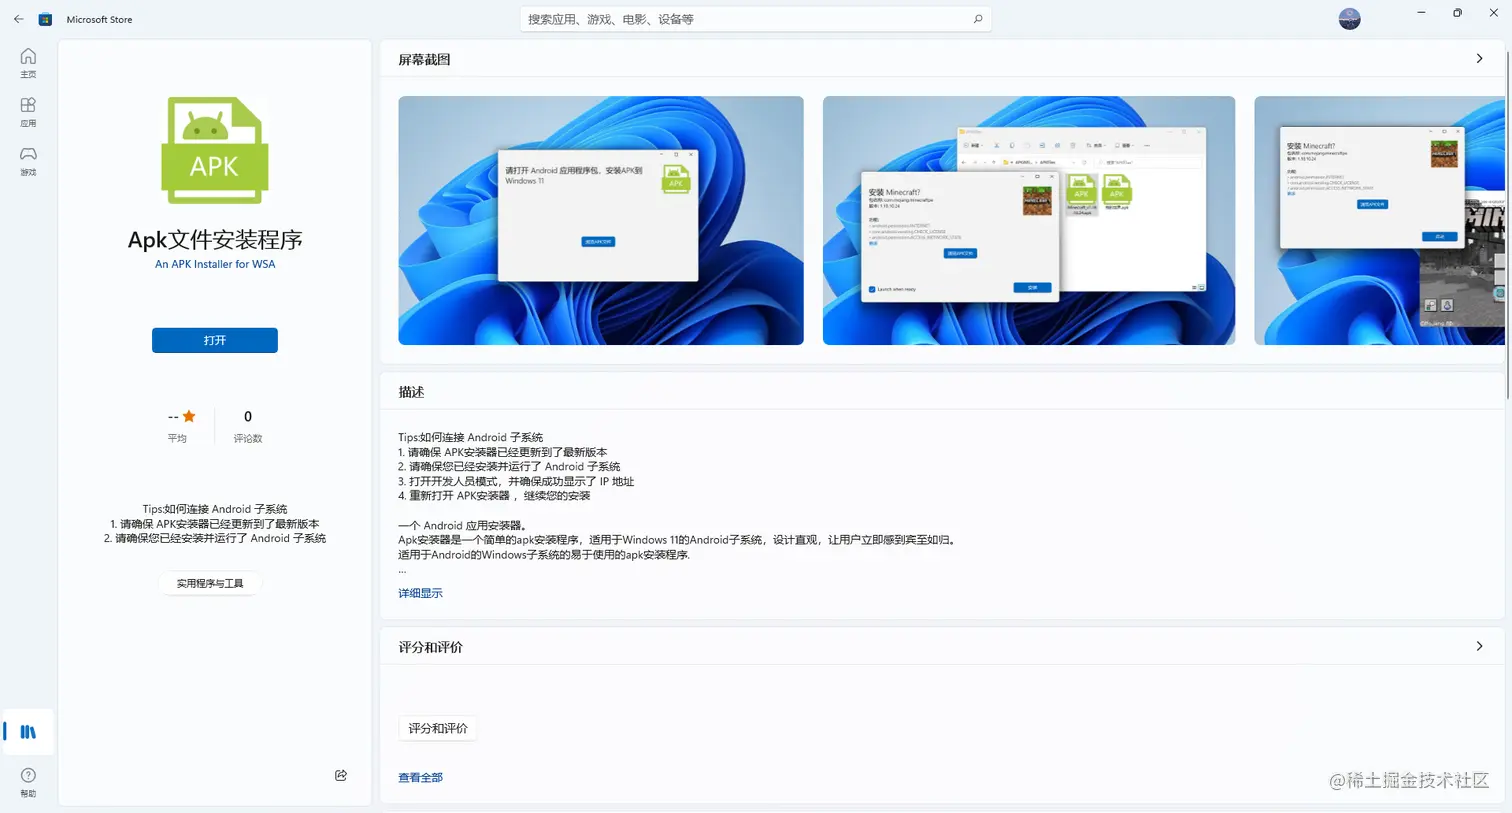Click the 实用程序与工具 category tag
Screen dimensions: 1512x813
coord(210,583)
